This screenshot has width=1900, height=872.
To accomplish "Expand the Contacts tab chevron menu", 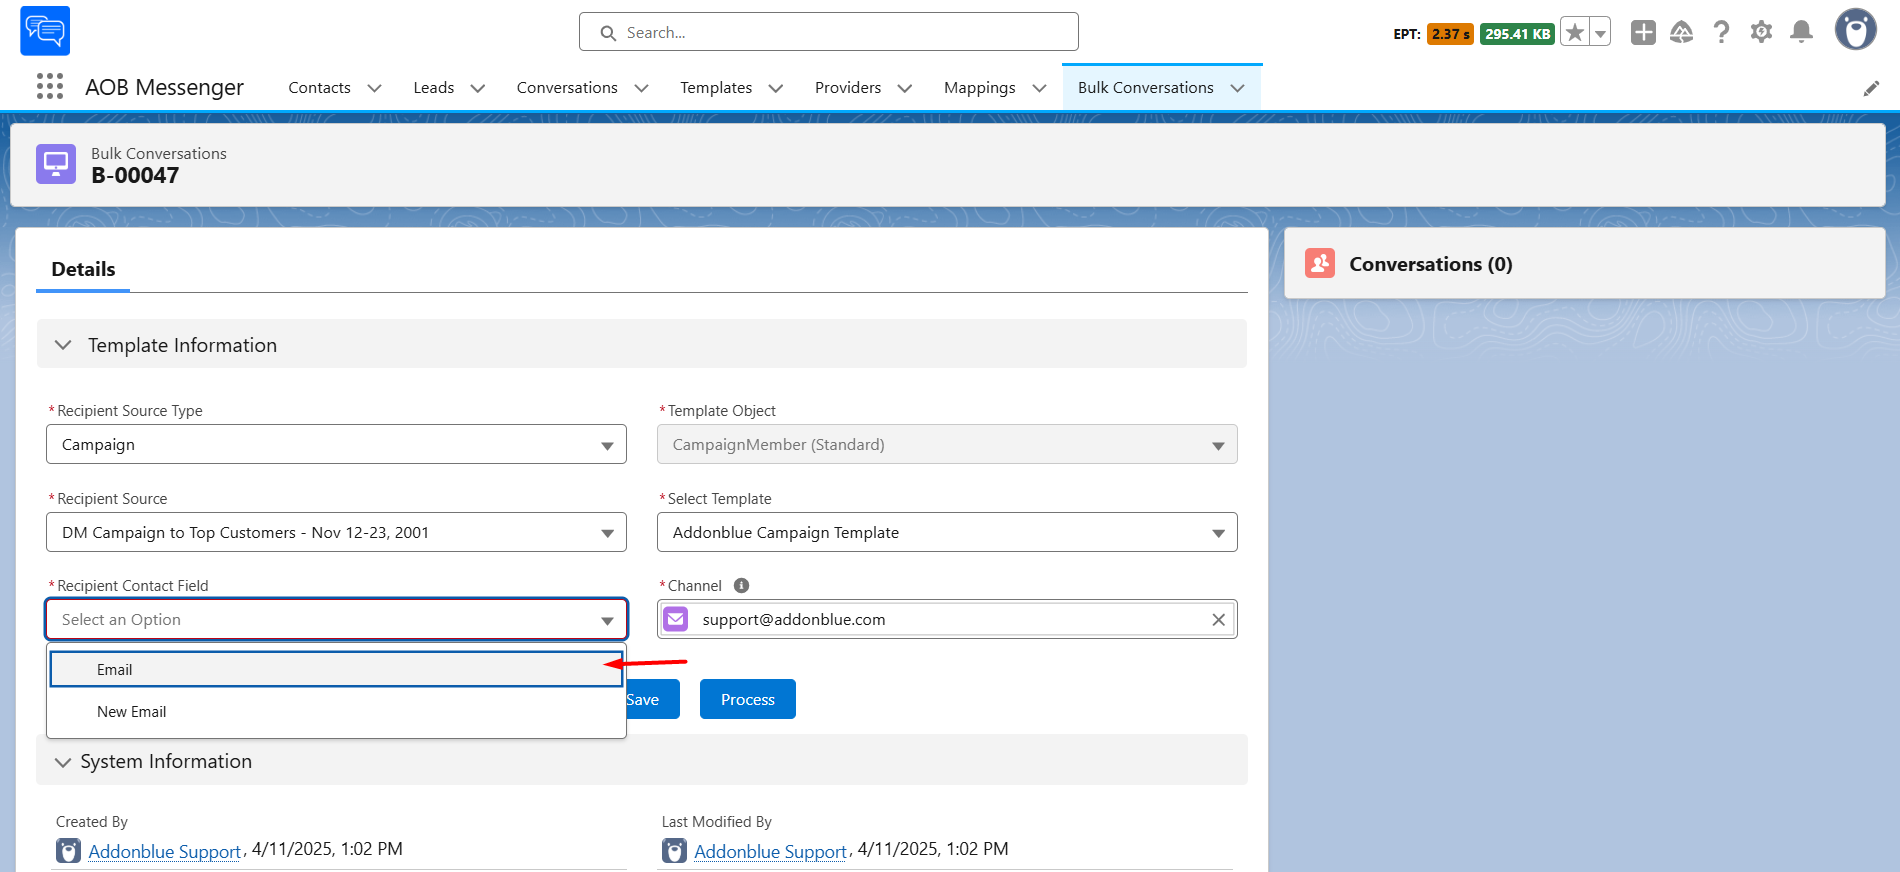I will pyautogui.click(x=375, y=88).
